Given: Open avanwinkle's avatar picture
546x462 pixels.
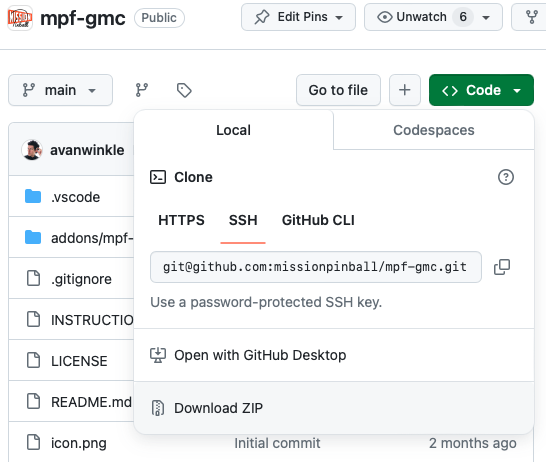Looking at the screenshot, I should click(32, 150).
